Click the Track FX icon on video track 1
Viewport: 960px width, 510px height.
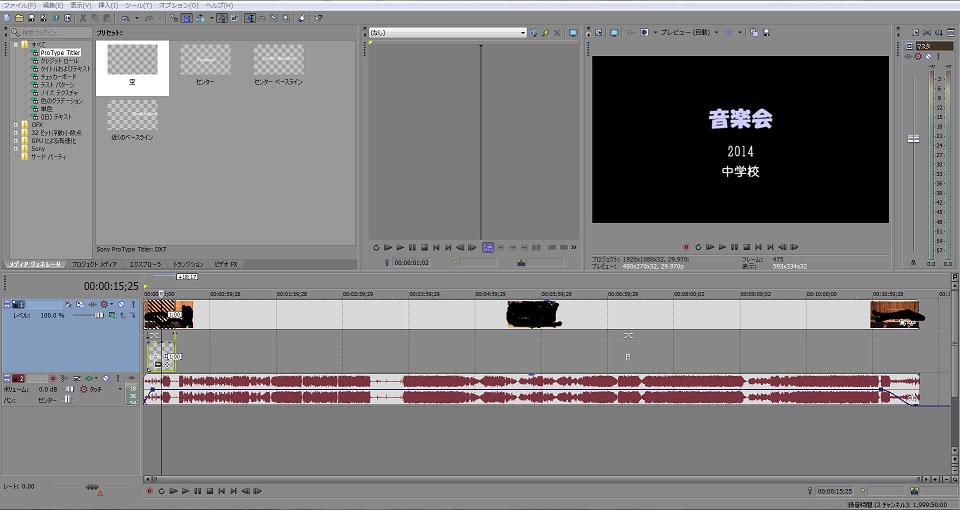[92, 304]
